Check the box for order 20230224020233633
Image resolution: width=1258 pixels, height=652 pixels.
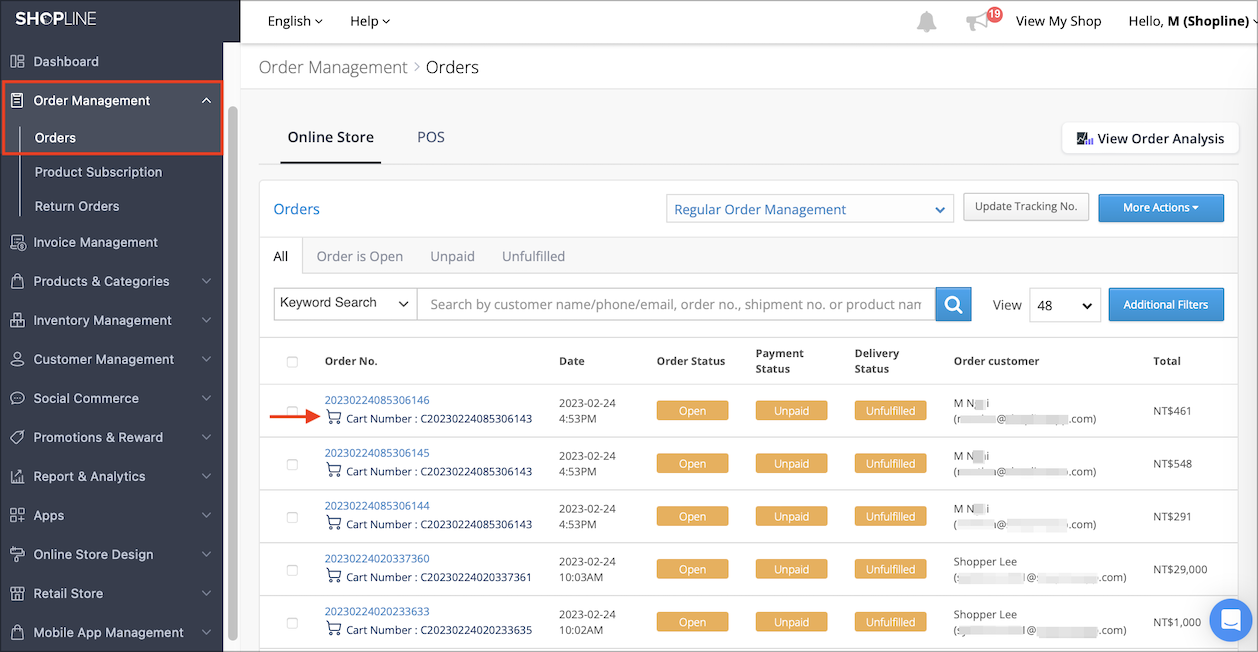coord(292,622)
